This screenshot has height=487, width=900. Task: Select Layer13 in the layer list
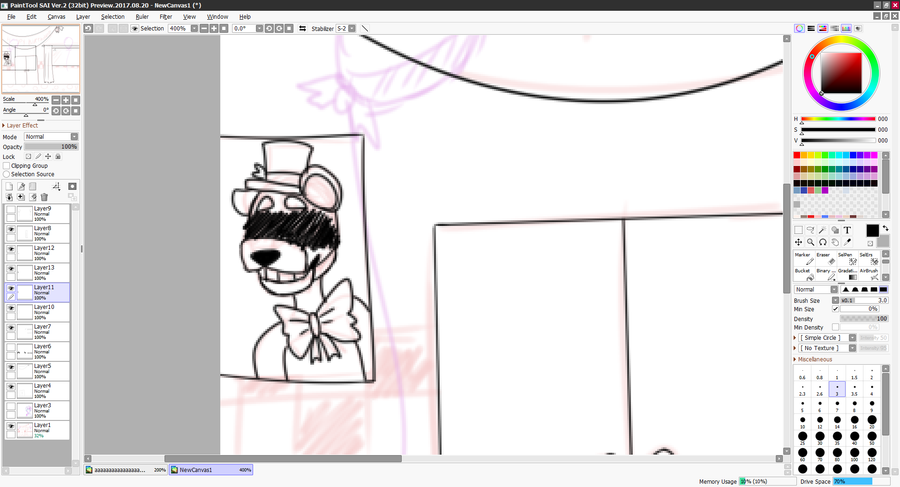pyautogui.click(x=37, y=273)
